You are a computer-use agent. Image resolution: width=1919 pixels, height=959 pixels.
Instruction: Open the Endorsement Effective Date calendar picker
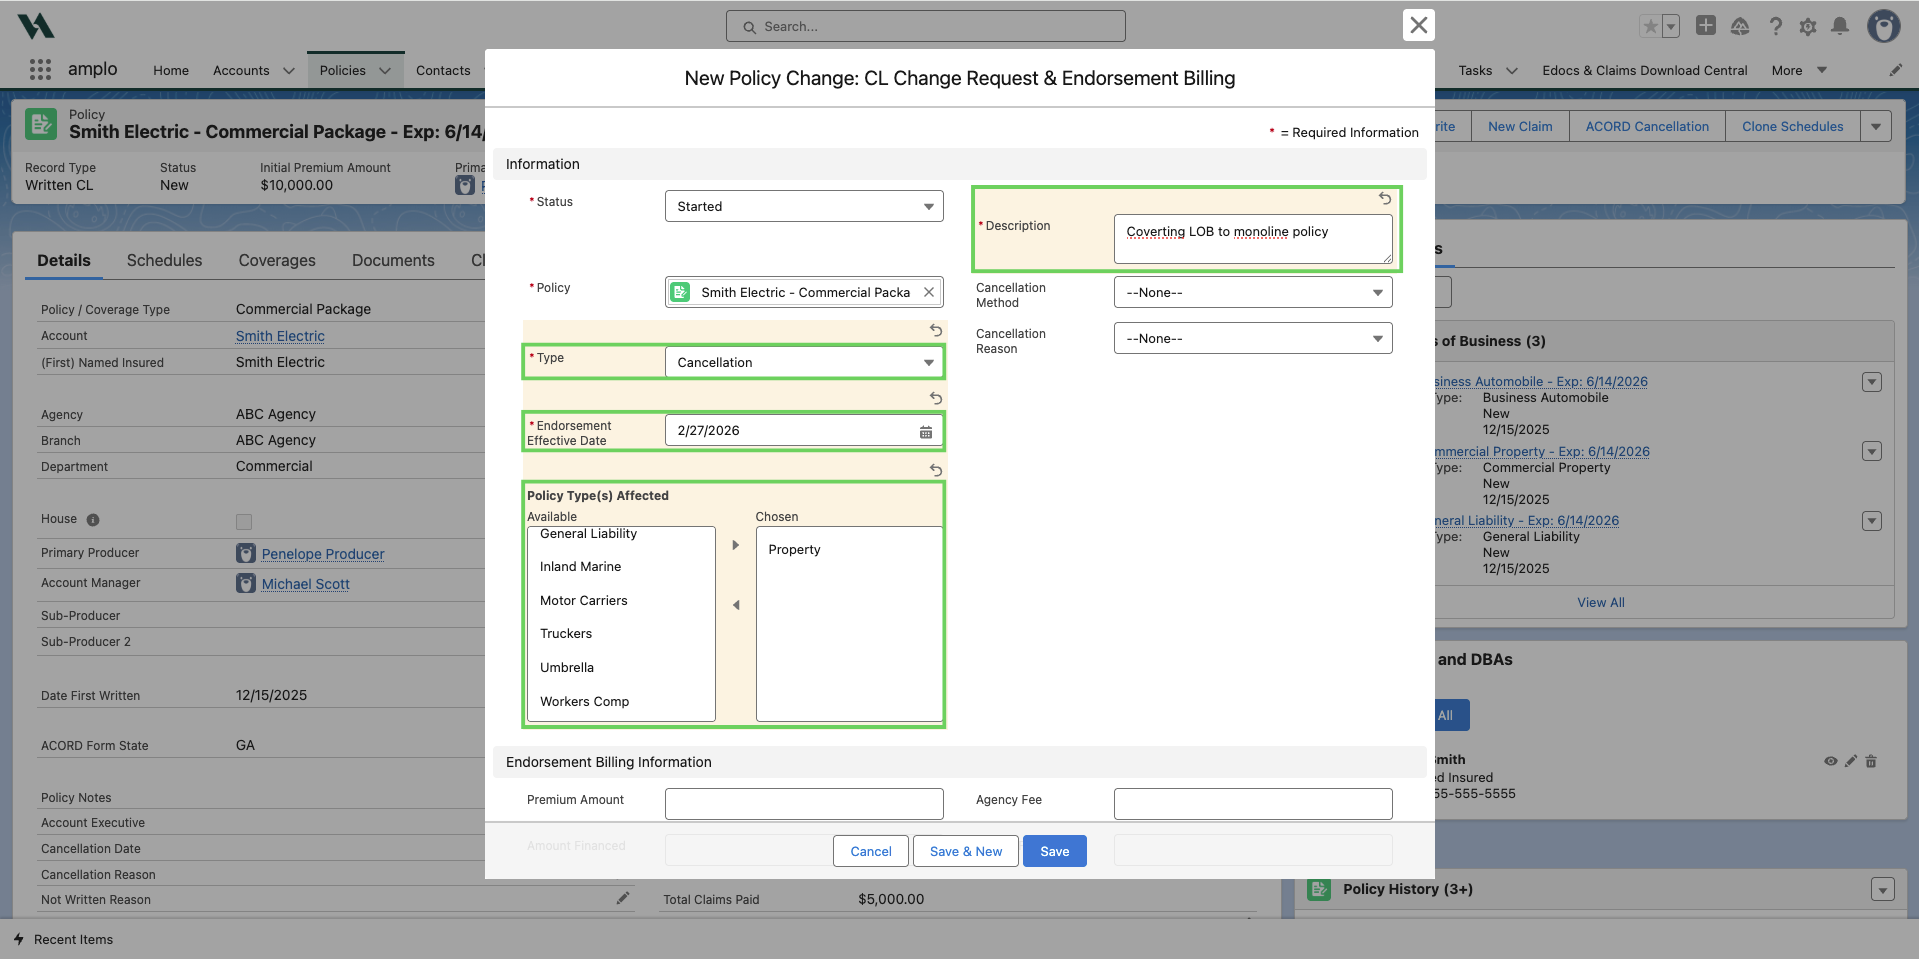pos(926,432)
